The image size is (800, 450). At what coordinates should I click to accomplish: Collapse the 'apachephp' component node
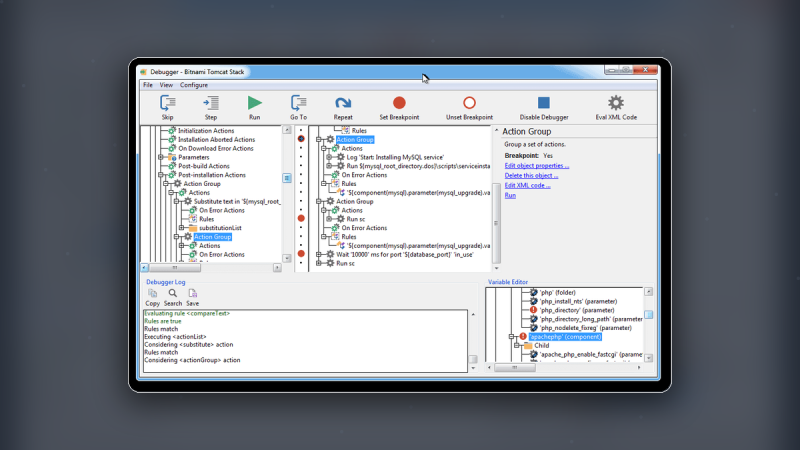pyautogui.click(x=512, y=337)
